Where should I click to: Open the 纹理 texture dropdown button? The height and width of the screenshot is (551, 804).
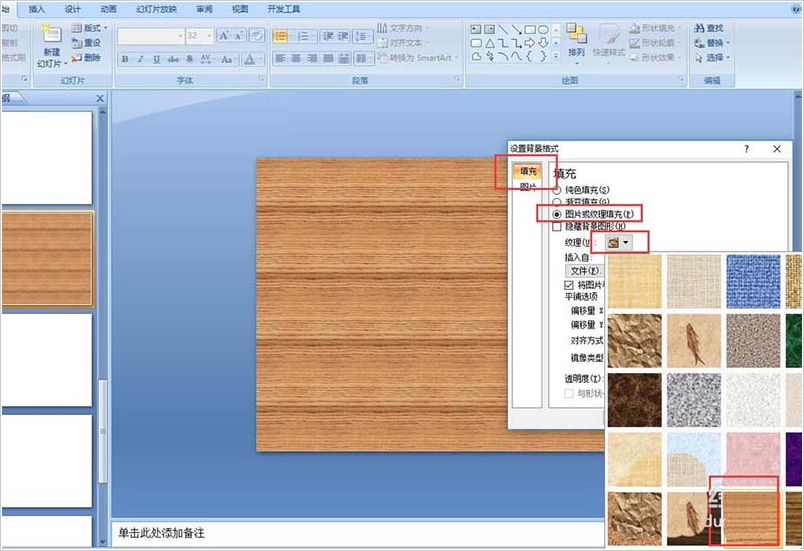[x=619, y=242]
